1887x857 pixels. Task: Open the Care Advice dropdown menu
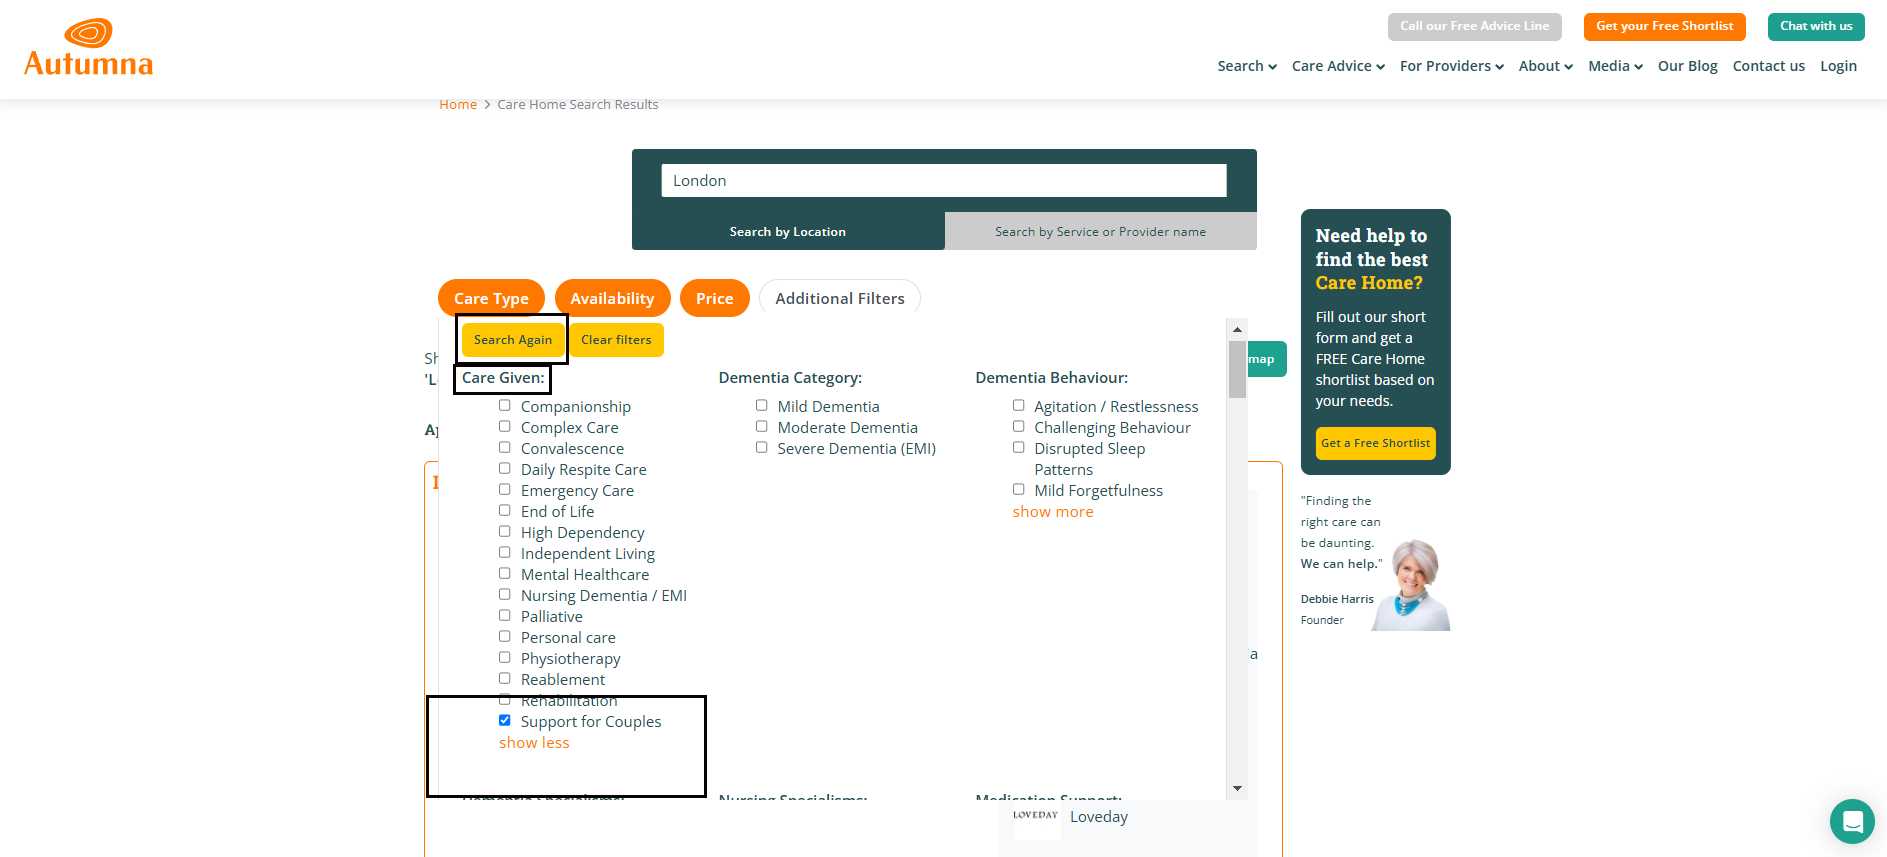pos(1338,66)
